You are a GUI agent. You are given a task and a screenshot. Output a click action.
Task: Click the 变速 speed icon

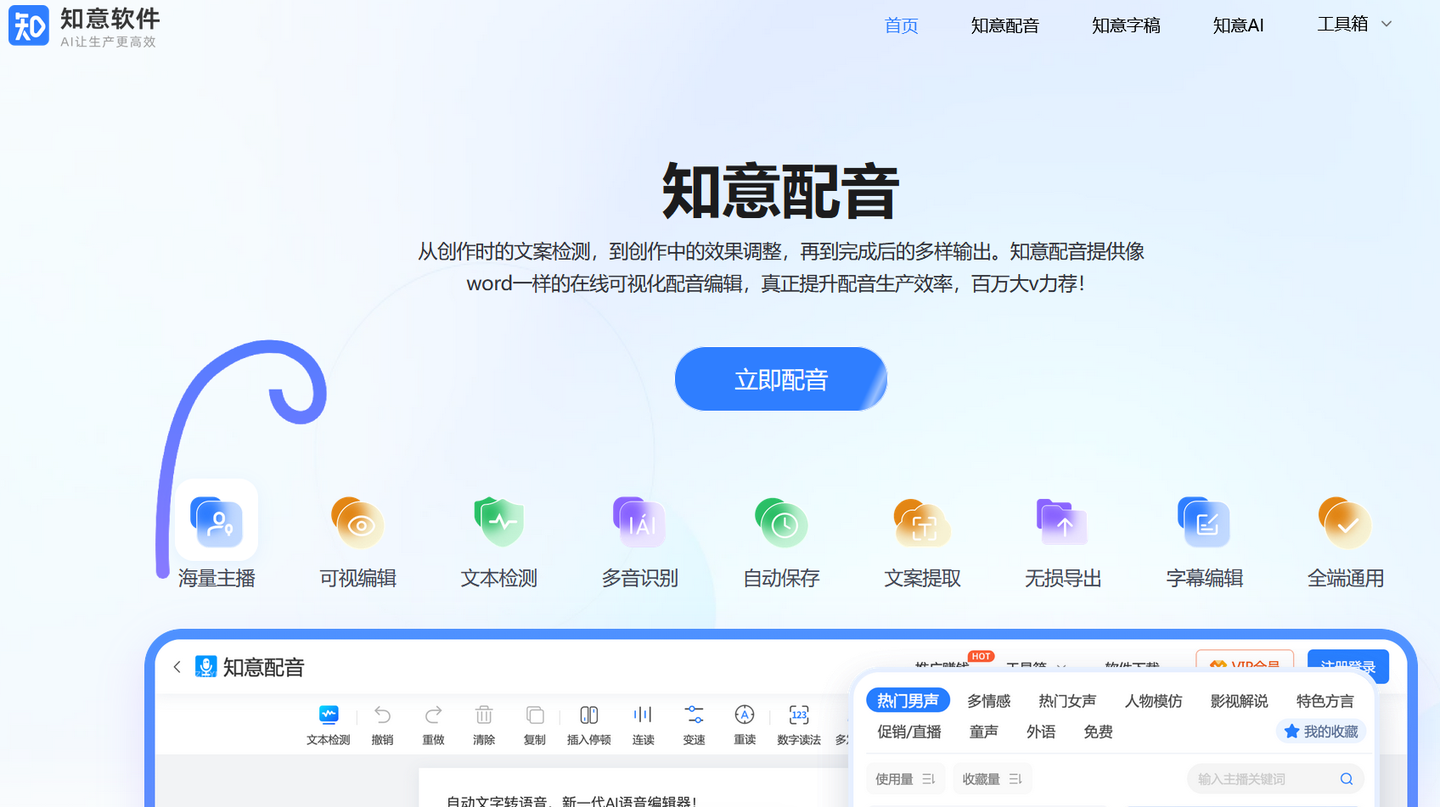(x=694, y=714)
